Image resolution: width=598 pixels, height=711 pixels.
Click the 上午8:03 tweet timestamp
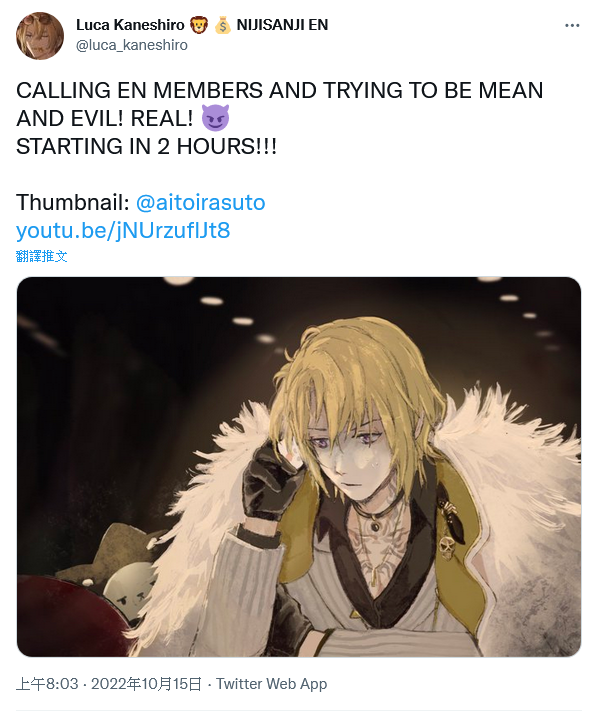click(47, 684)
